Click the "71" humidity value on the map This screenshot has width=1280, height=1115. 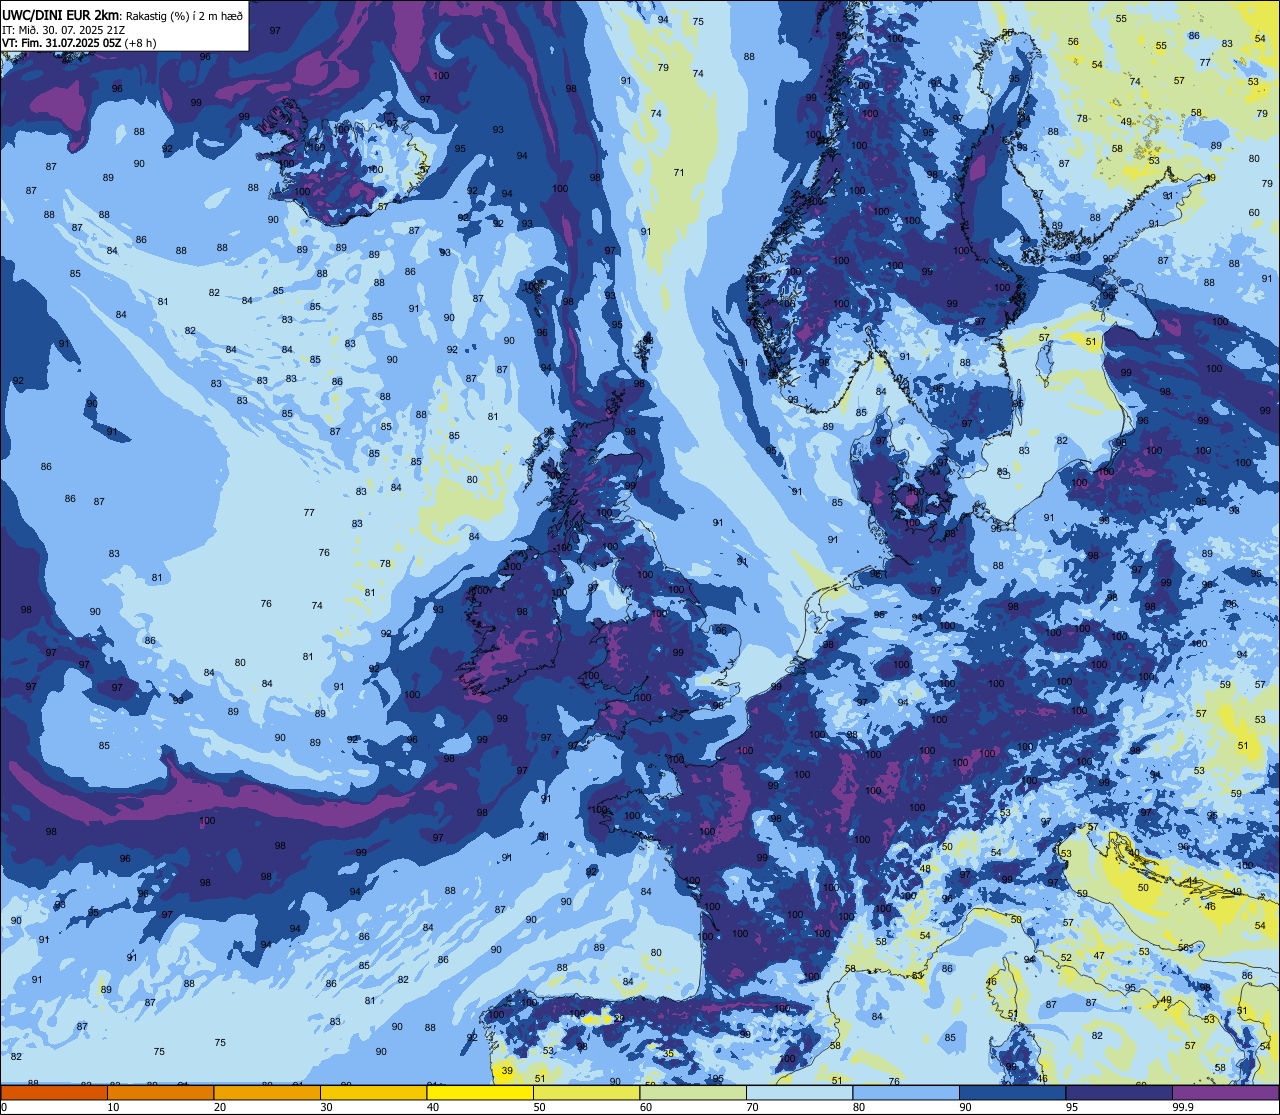pyautogui.click(x=679, y=173)
